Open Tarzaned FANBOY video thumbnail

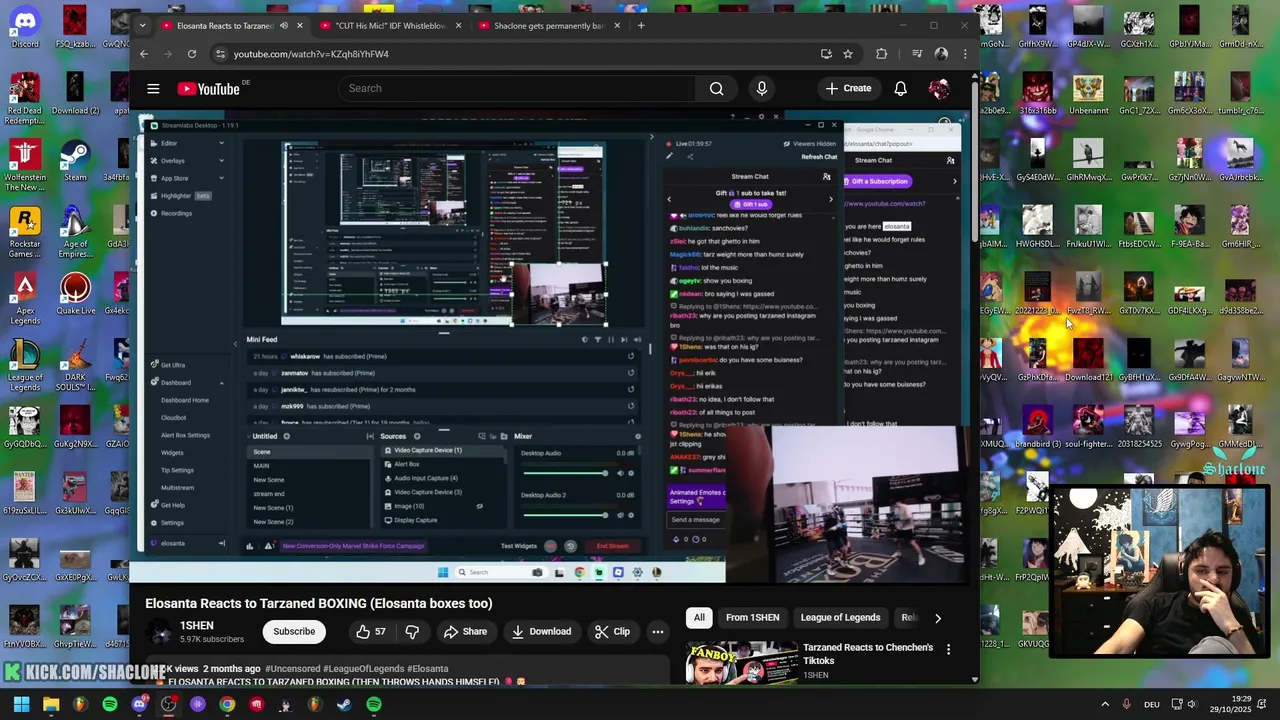point(741,662)
